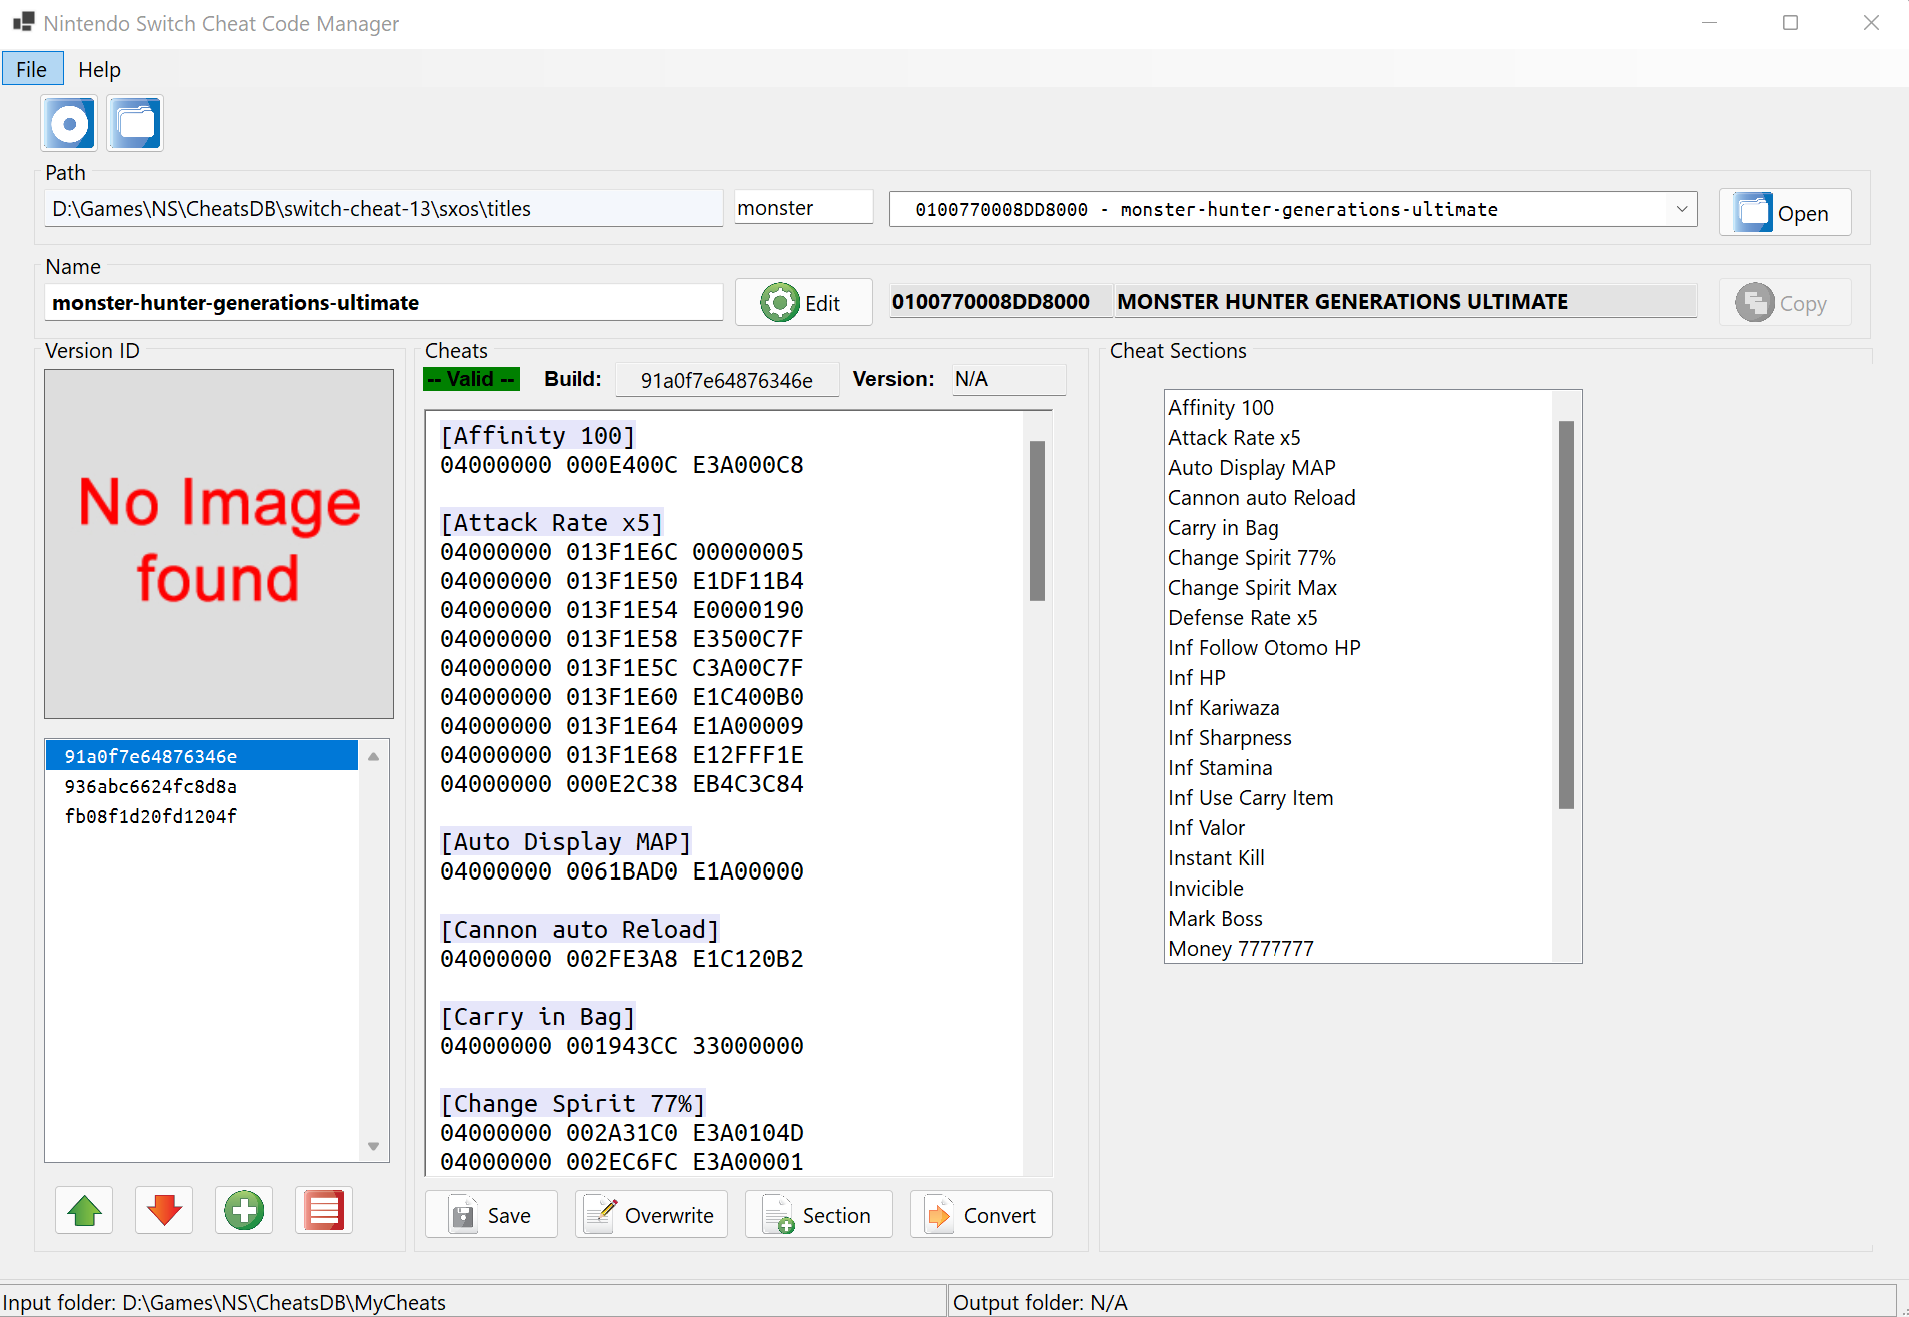Click the MONSTER HUNTER GENERATIONS ULTIMATE title field

(x=1405, y=301)
